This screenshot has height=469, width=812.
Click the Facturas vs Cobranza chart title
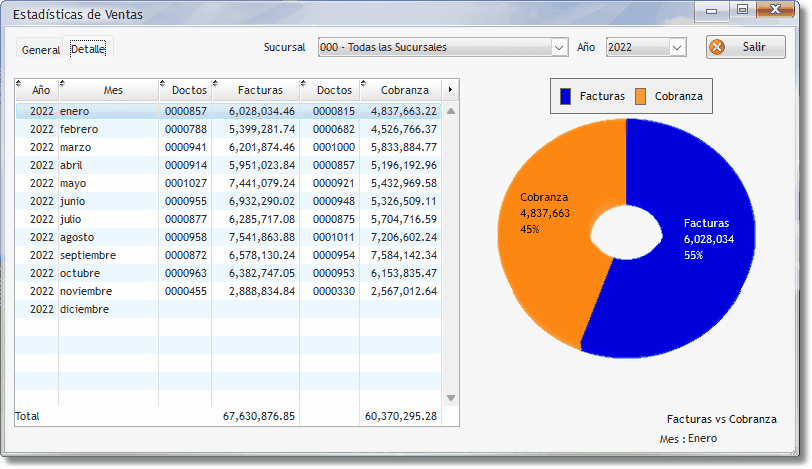coord(721,419)
